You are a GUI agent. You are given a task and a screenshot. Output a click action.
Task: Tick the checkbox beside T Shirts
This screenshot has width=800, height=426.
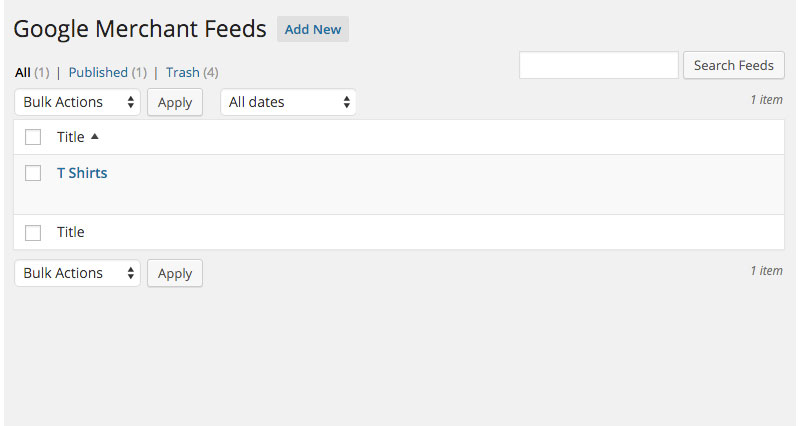[33, 173]
